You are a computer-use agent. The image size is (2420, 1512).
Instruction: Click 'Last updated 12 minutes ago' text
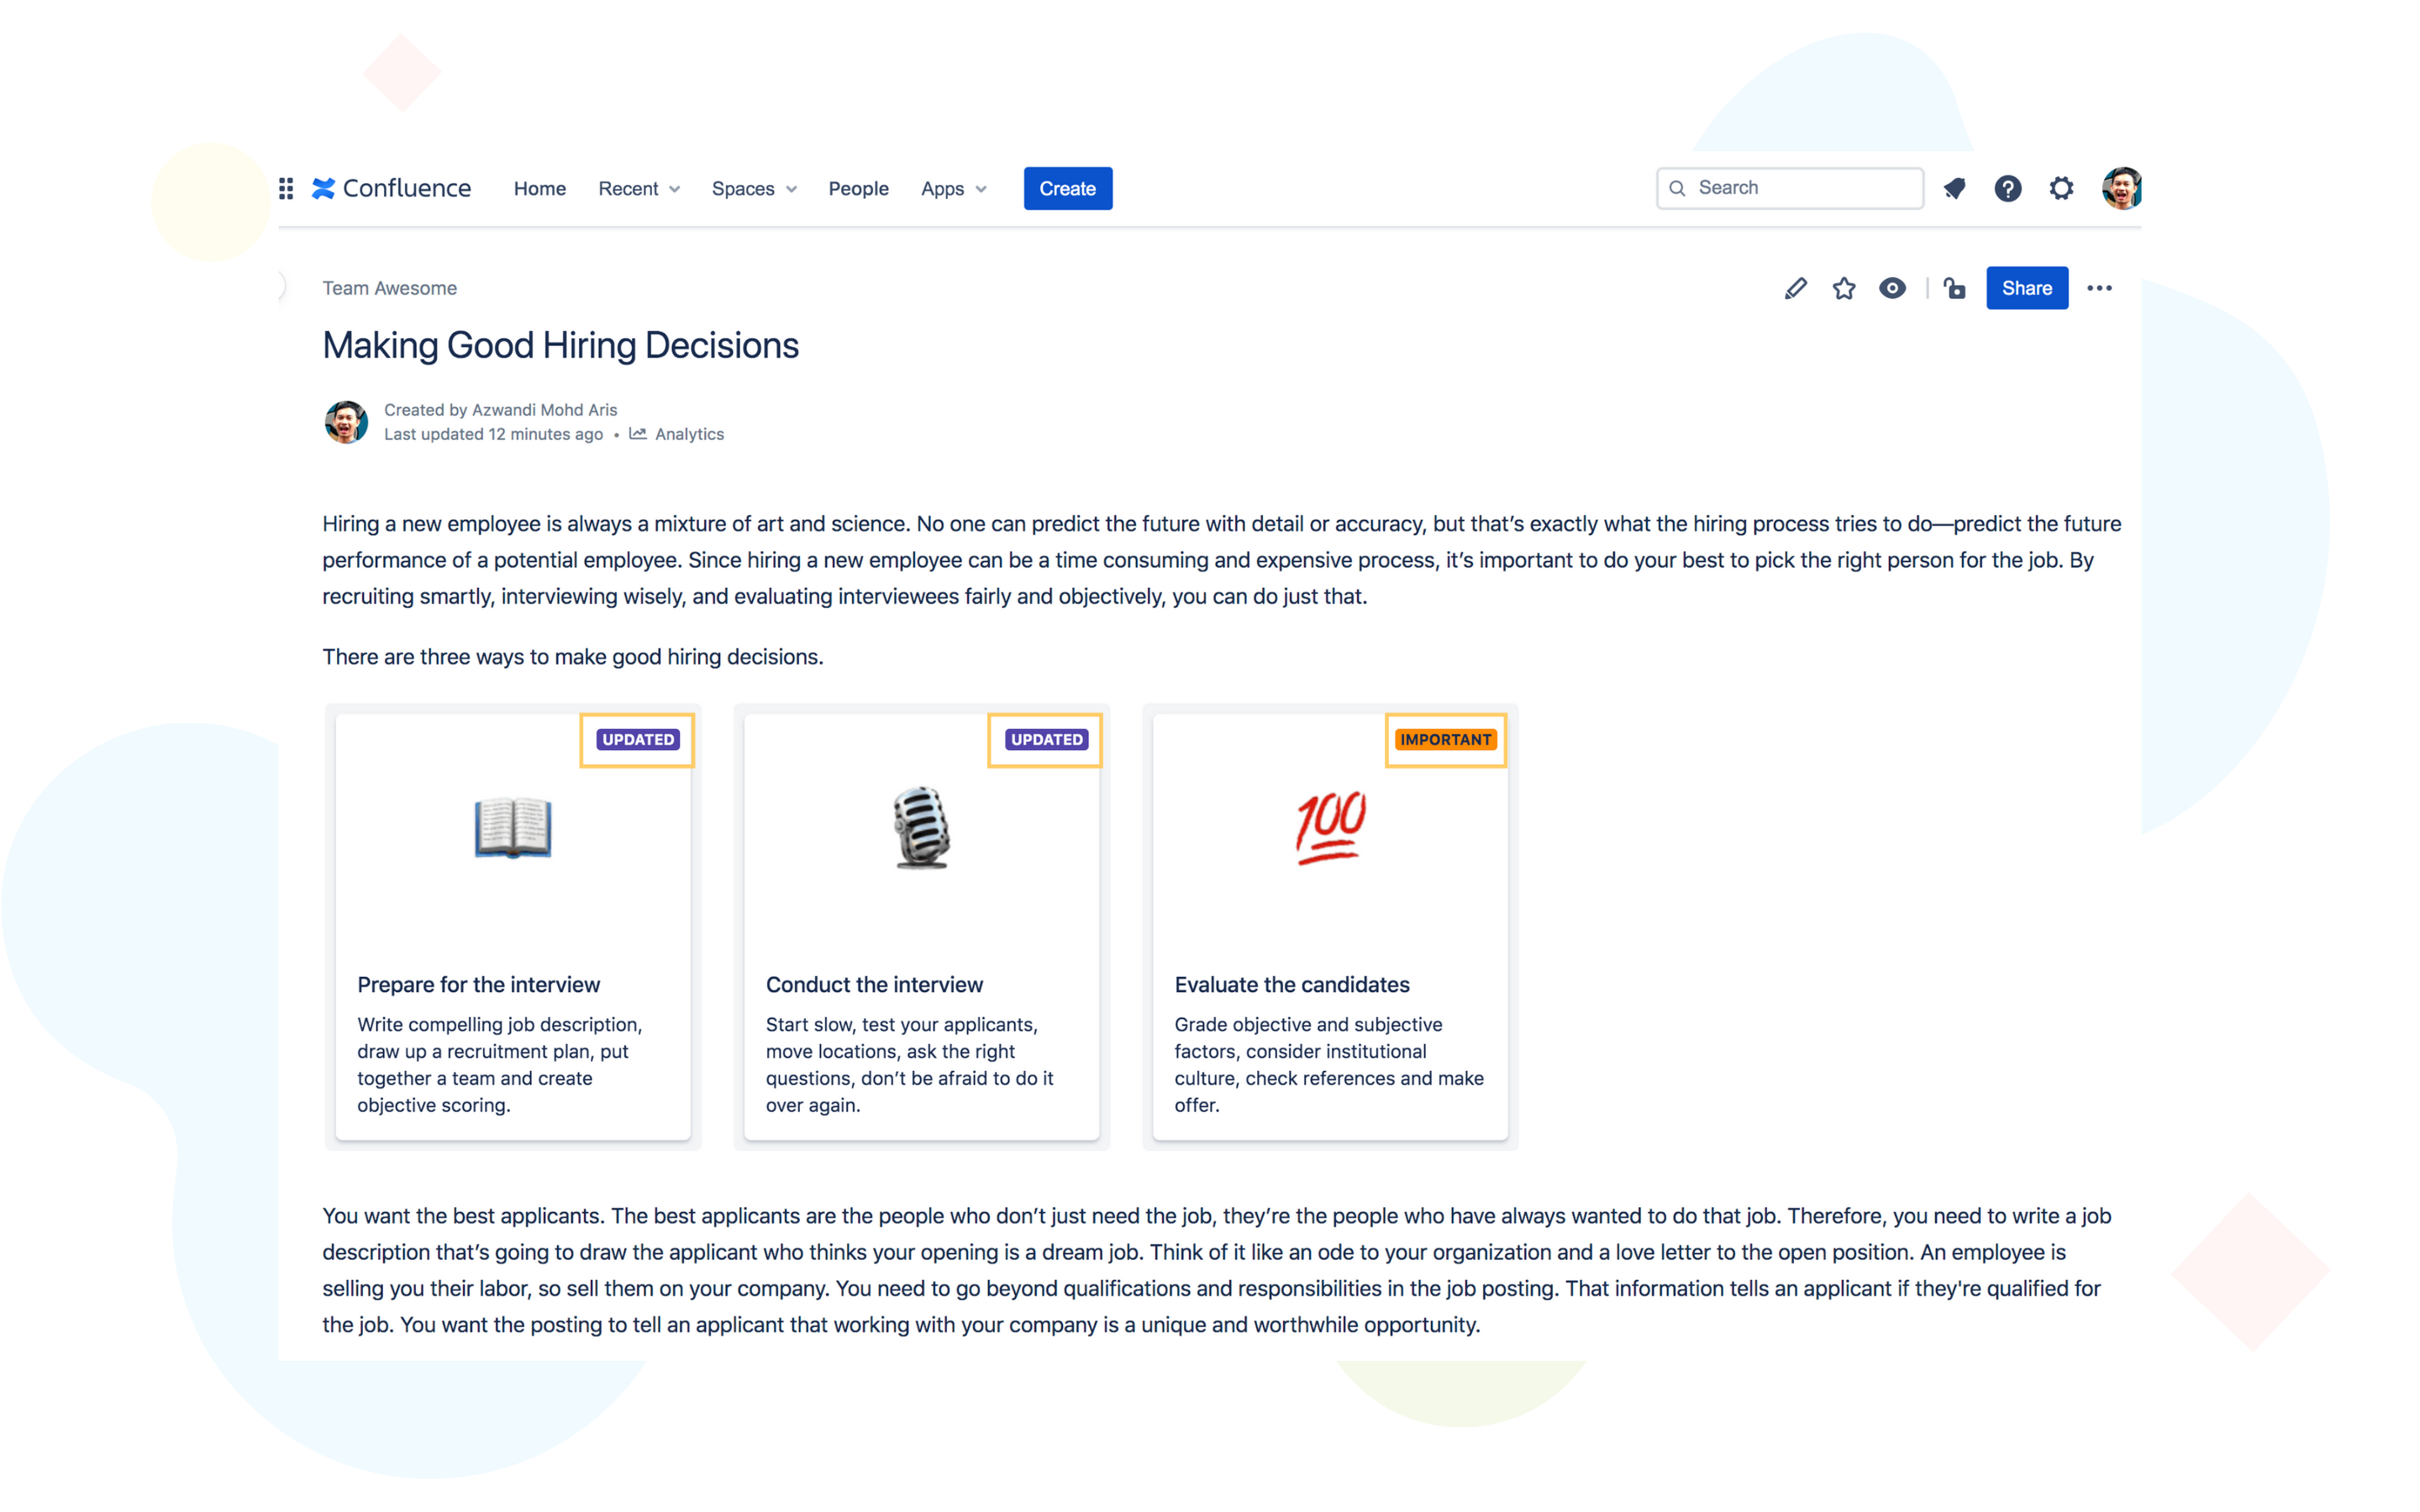pyautogui.click(x=493, y=434)
